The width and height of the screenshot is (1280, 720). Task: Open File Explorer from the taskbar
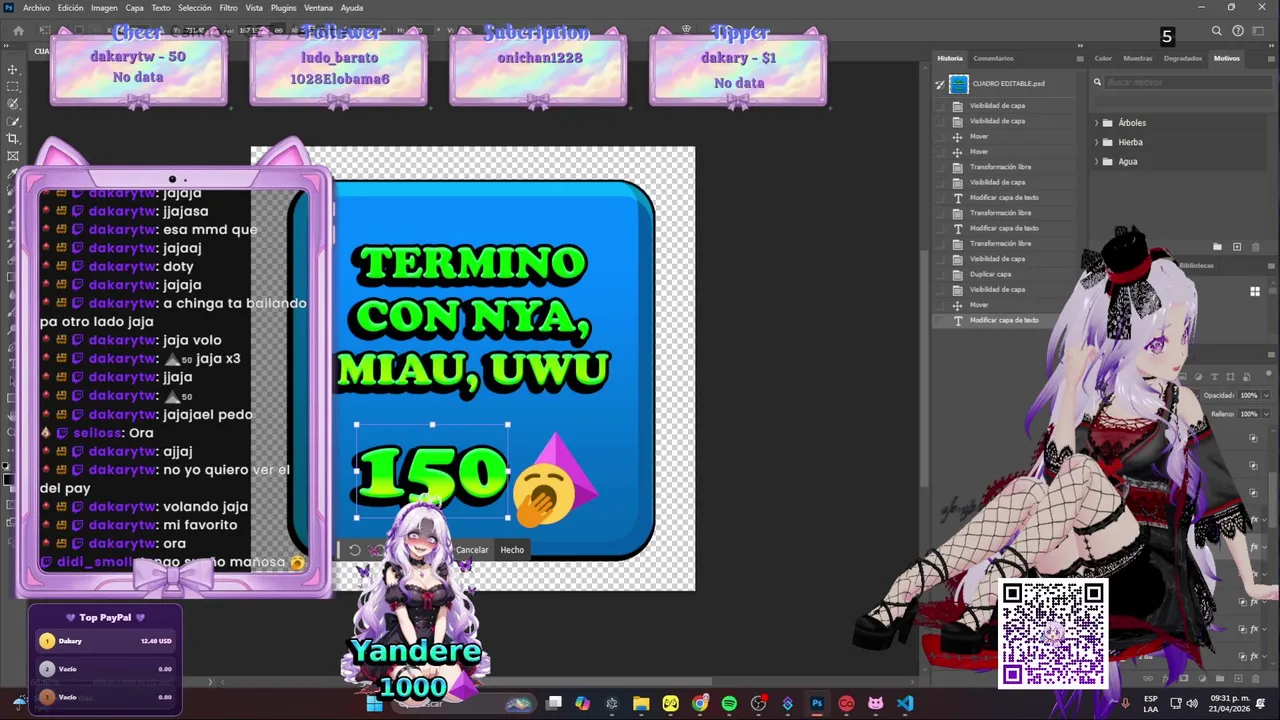(641, 703)
